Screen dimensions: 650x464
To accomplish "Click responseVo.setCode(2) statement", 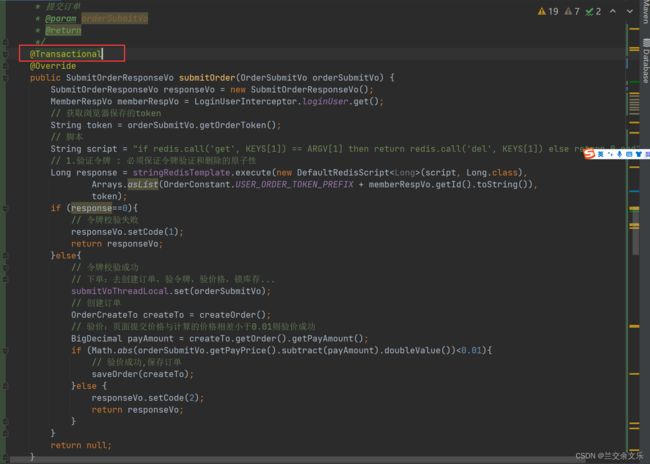I will point(148,398).
